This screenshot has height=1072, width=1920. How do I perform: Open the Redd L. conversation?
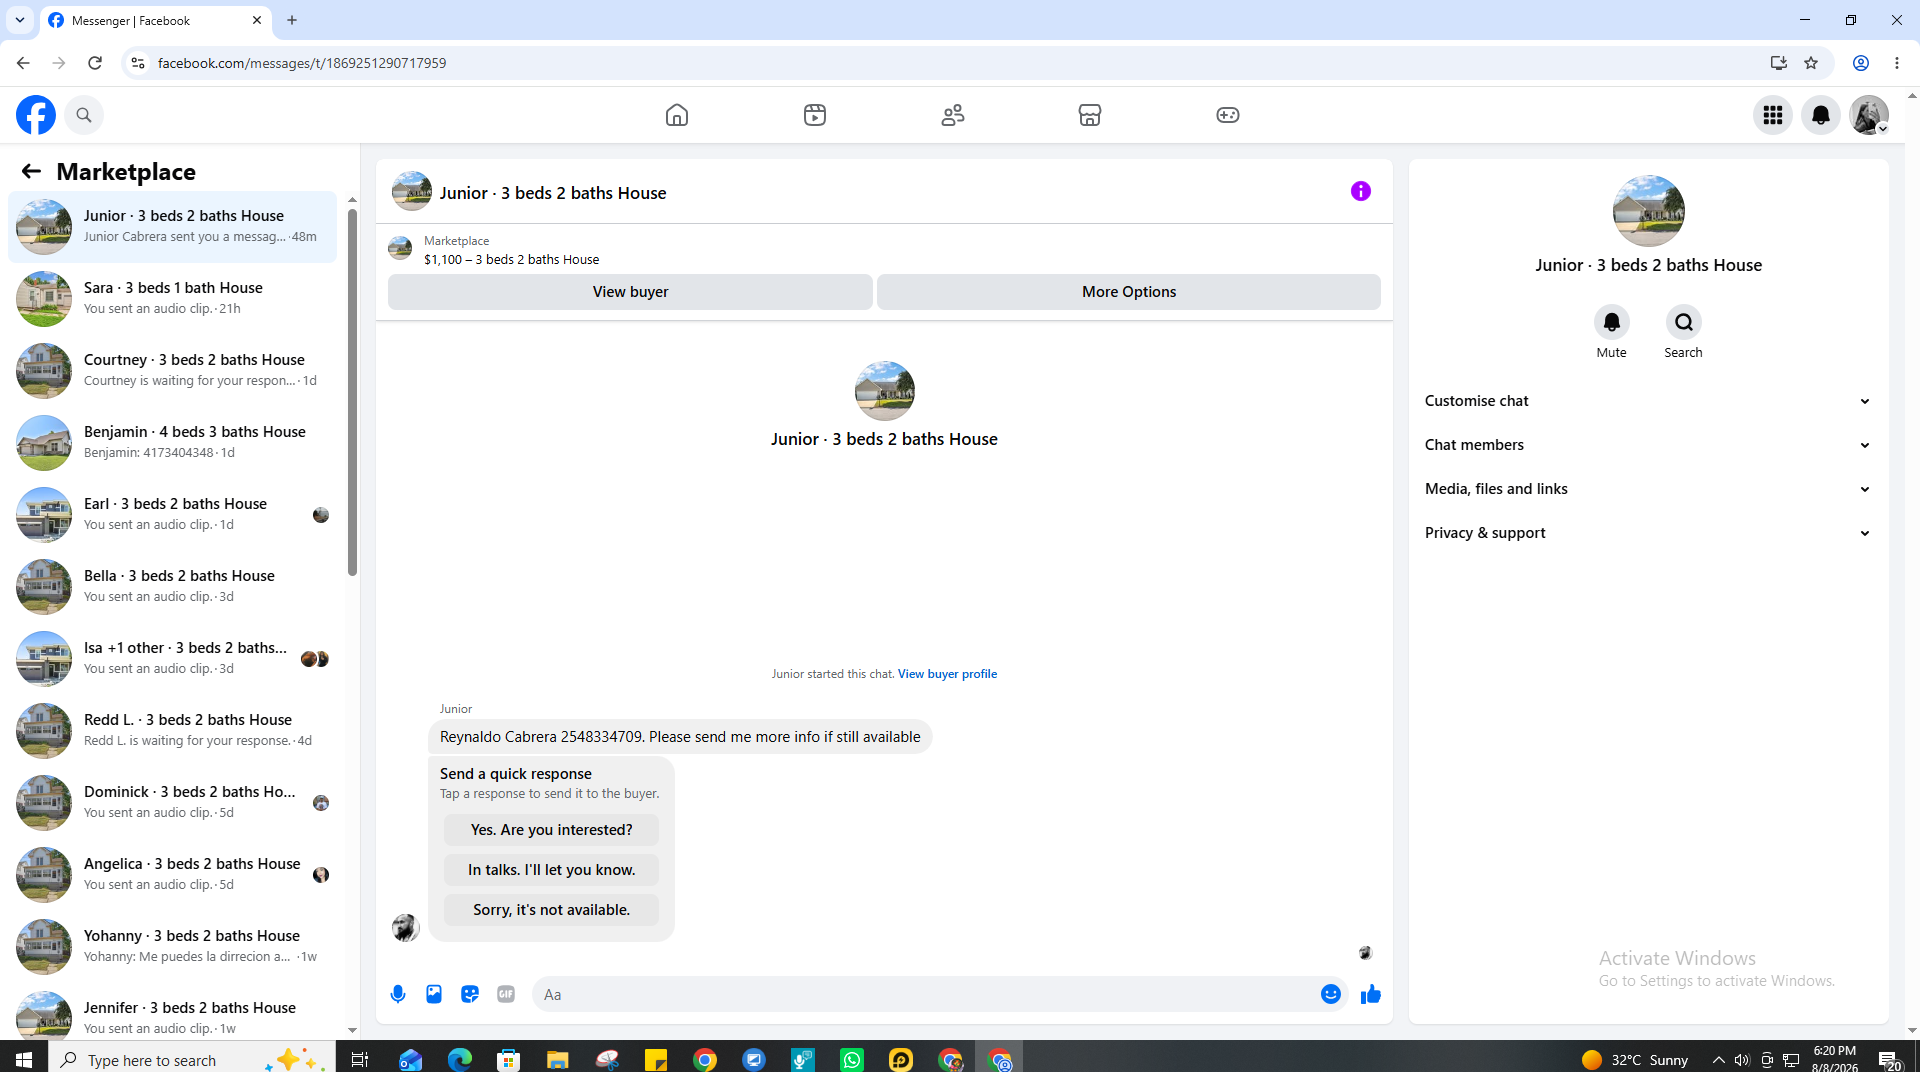click(x=172, y=730)
